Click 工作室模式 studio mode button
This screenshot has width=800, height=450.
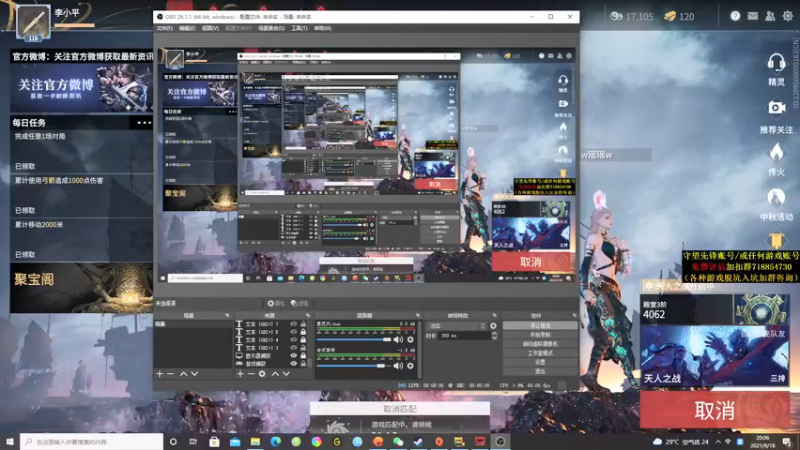(x=540, y=353)
